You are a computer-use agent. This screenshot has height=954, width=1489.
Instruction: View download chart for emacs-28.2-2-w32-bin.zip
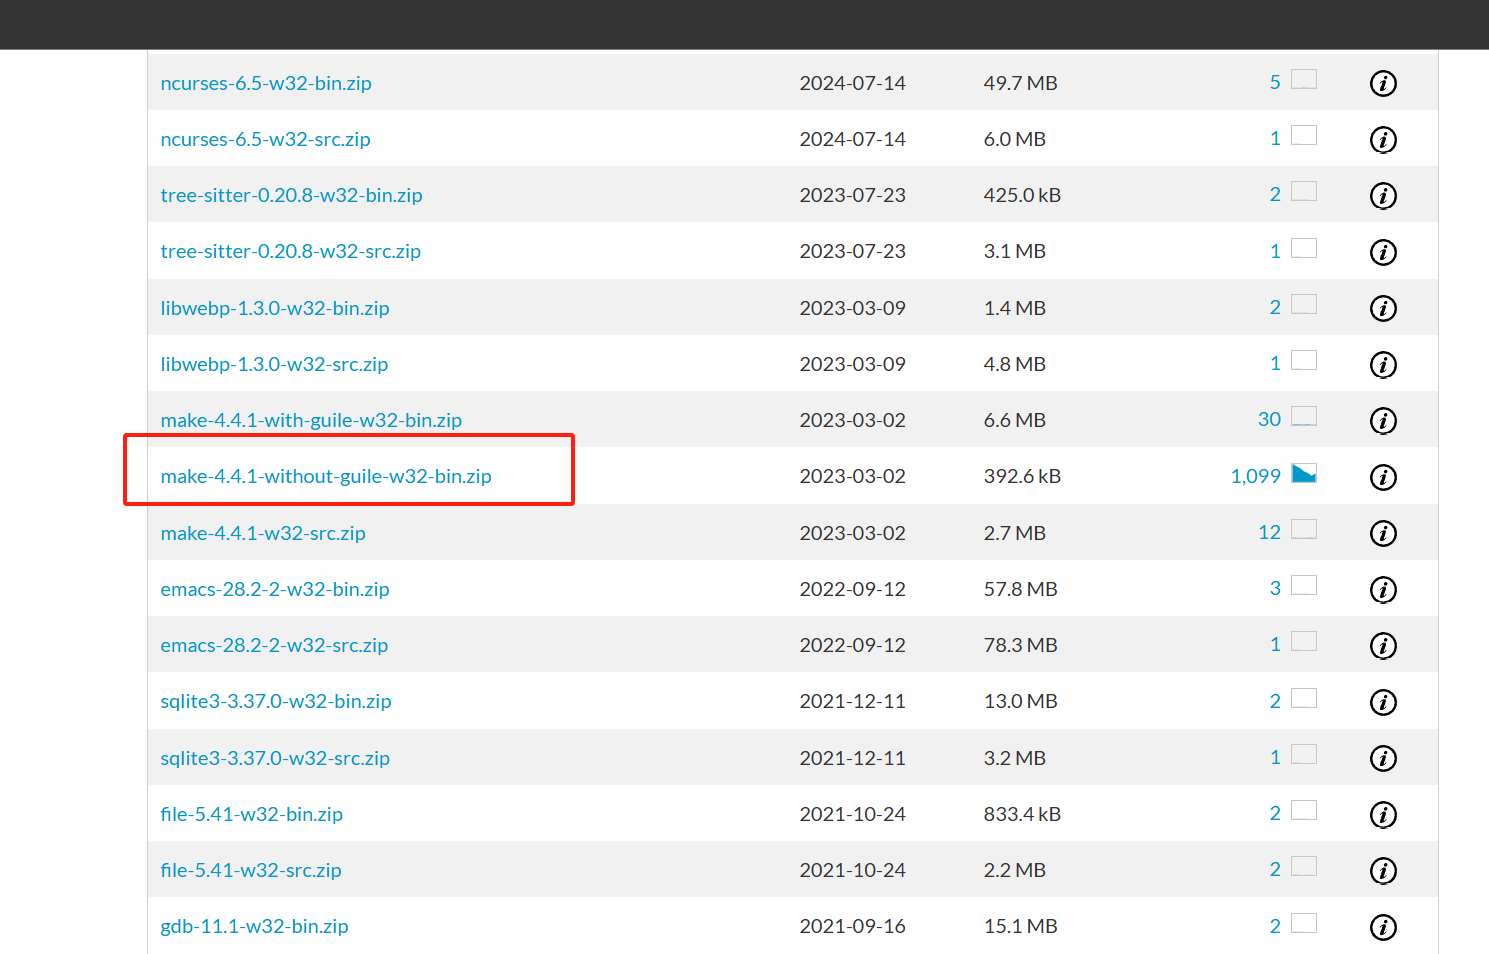[x=1304, y=585]
